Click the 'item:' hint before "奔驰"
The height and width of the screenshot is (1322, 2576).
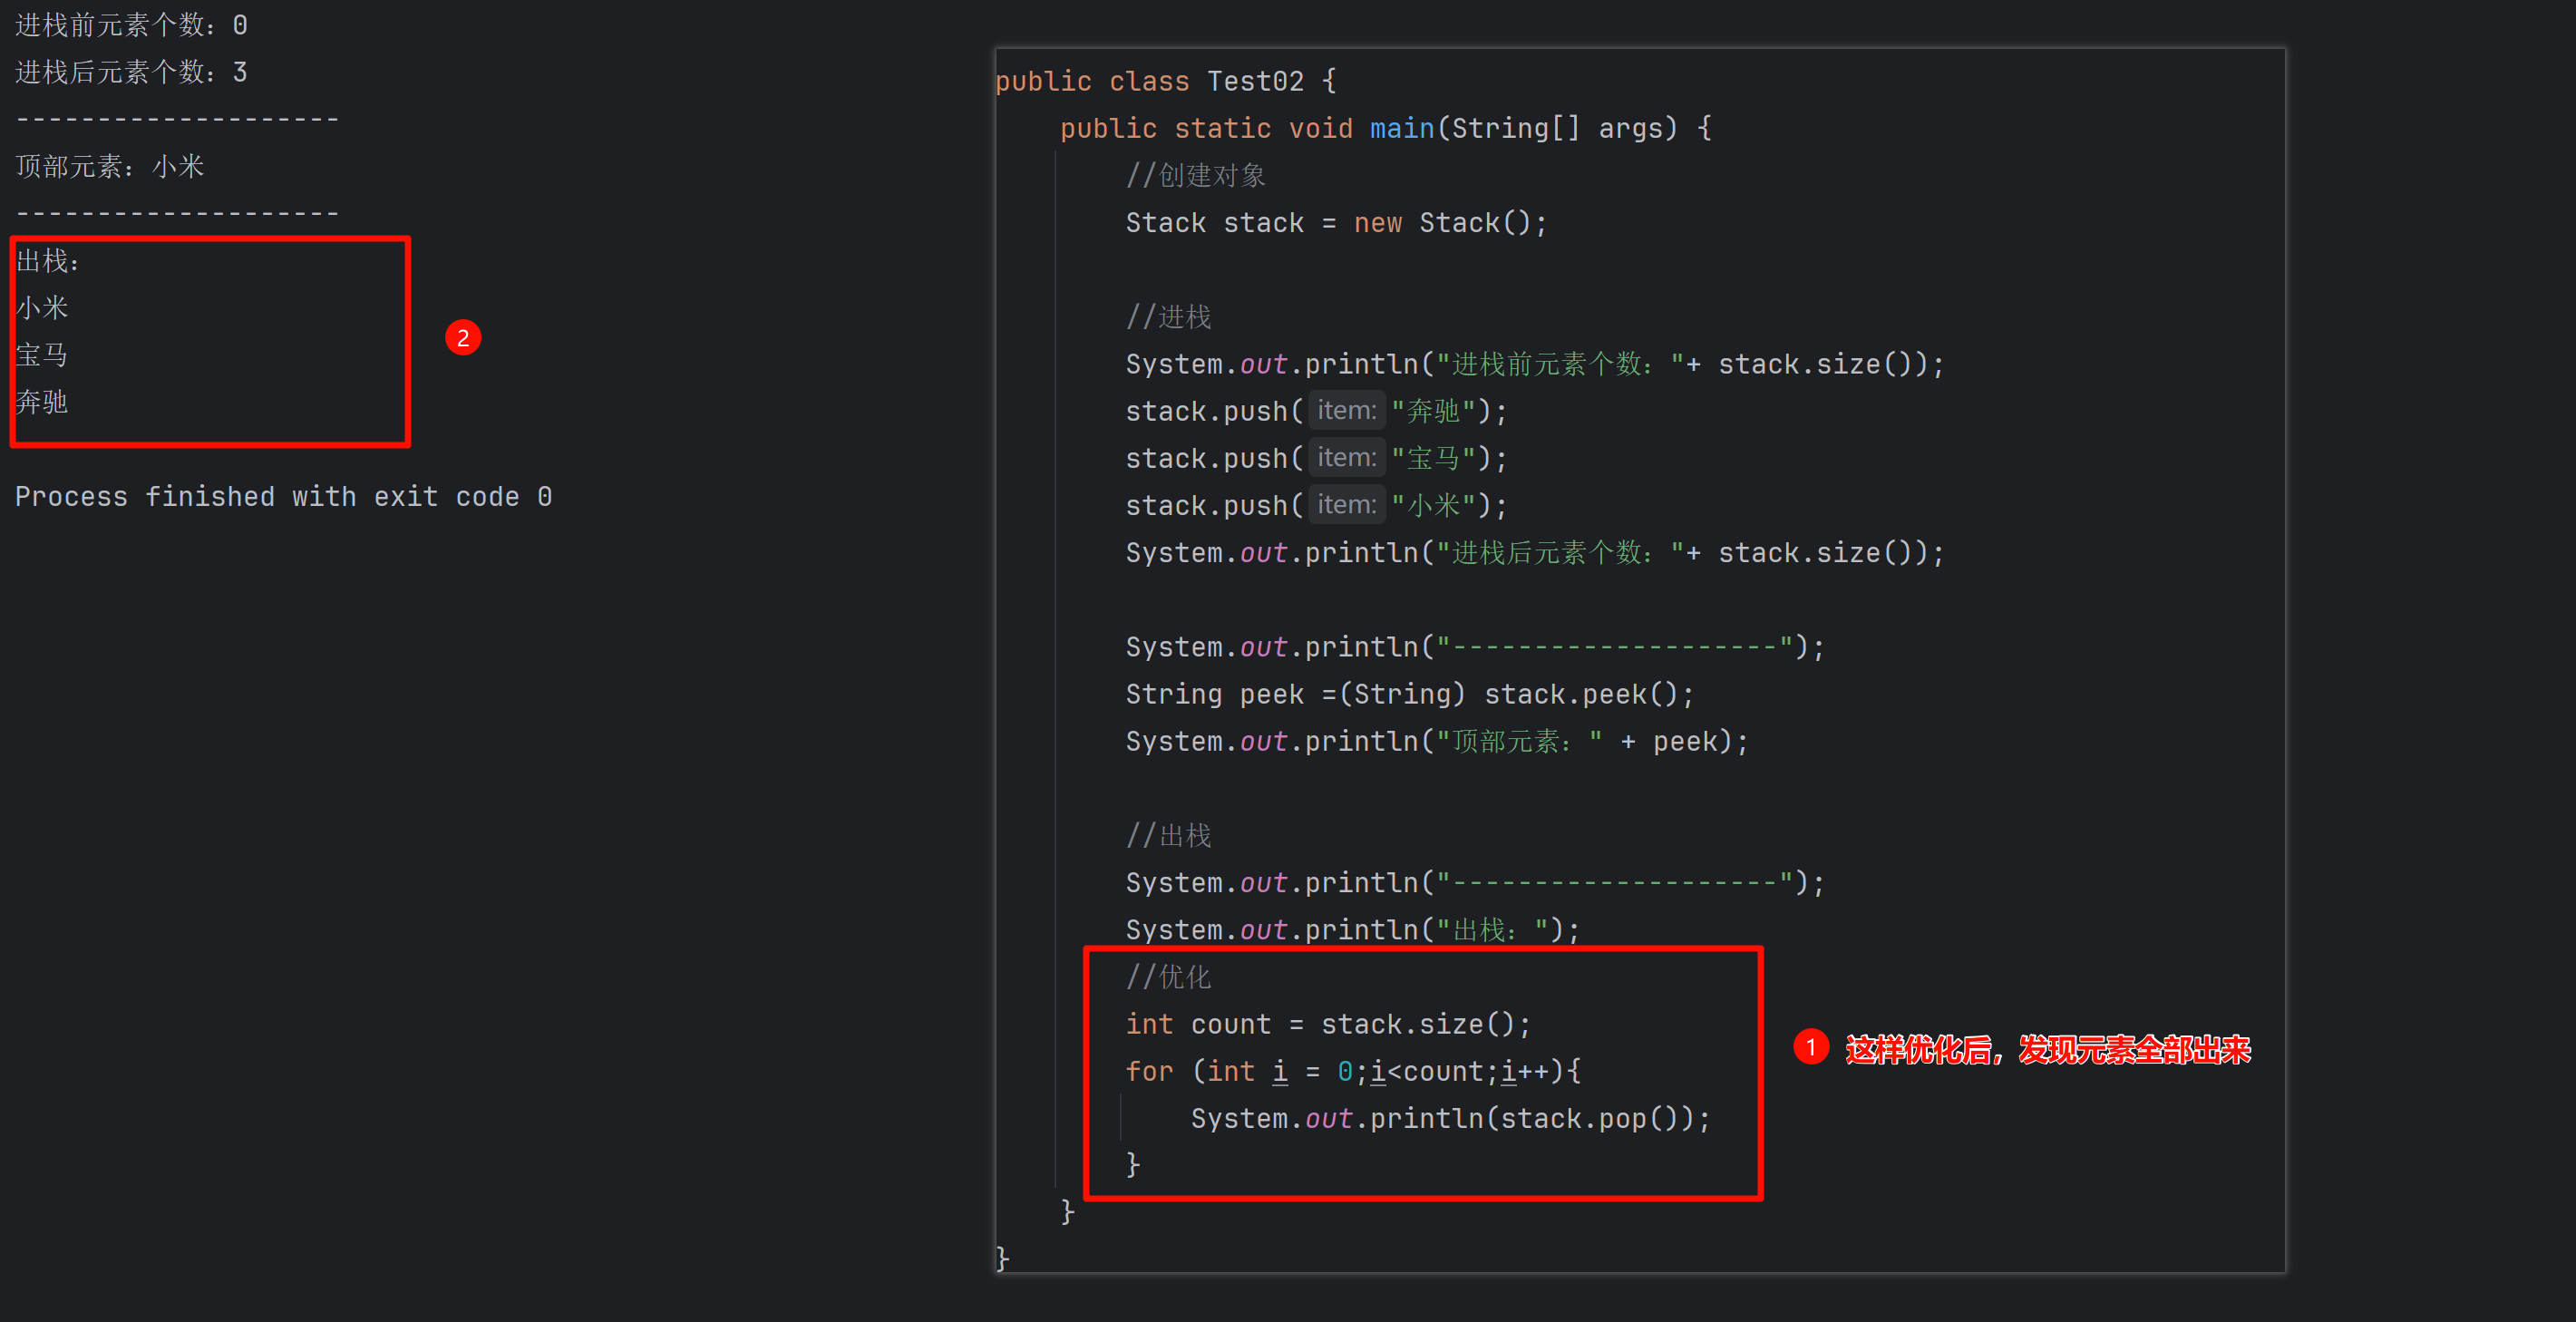pyautogui.click(x=1346, y=410)
